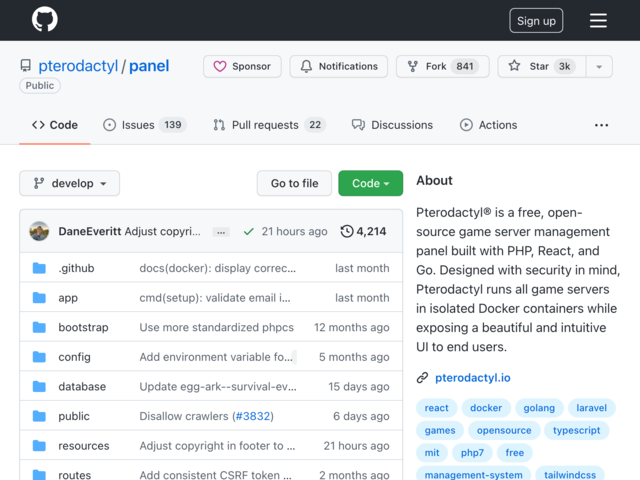This screenshot has height=480, width=640.
Task: Open Add environment variable commit link
Action: [x=216, y=357]
